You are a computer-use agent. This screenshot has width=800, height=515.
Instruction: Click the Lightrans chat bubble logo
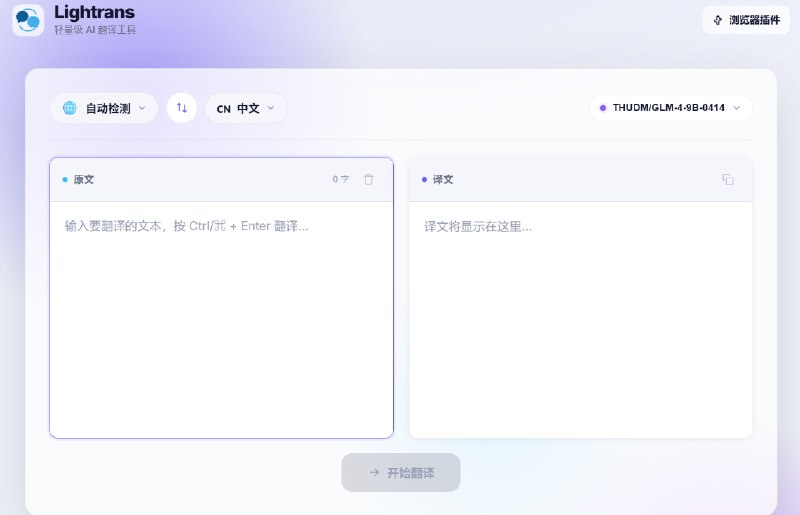click(28, 20)
